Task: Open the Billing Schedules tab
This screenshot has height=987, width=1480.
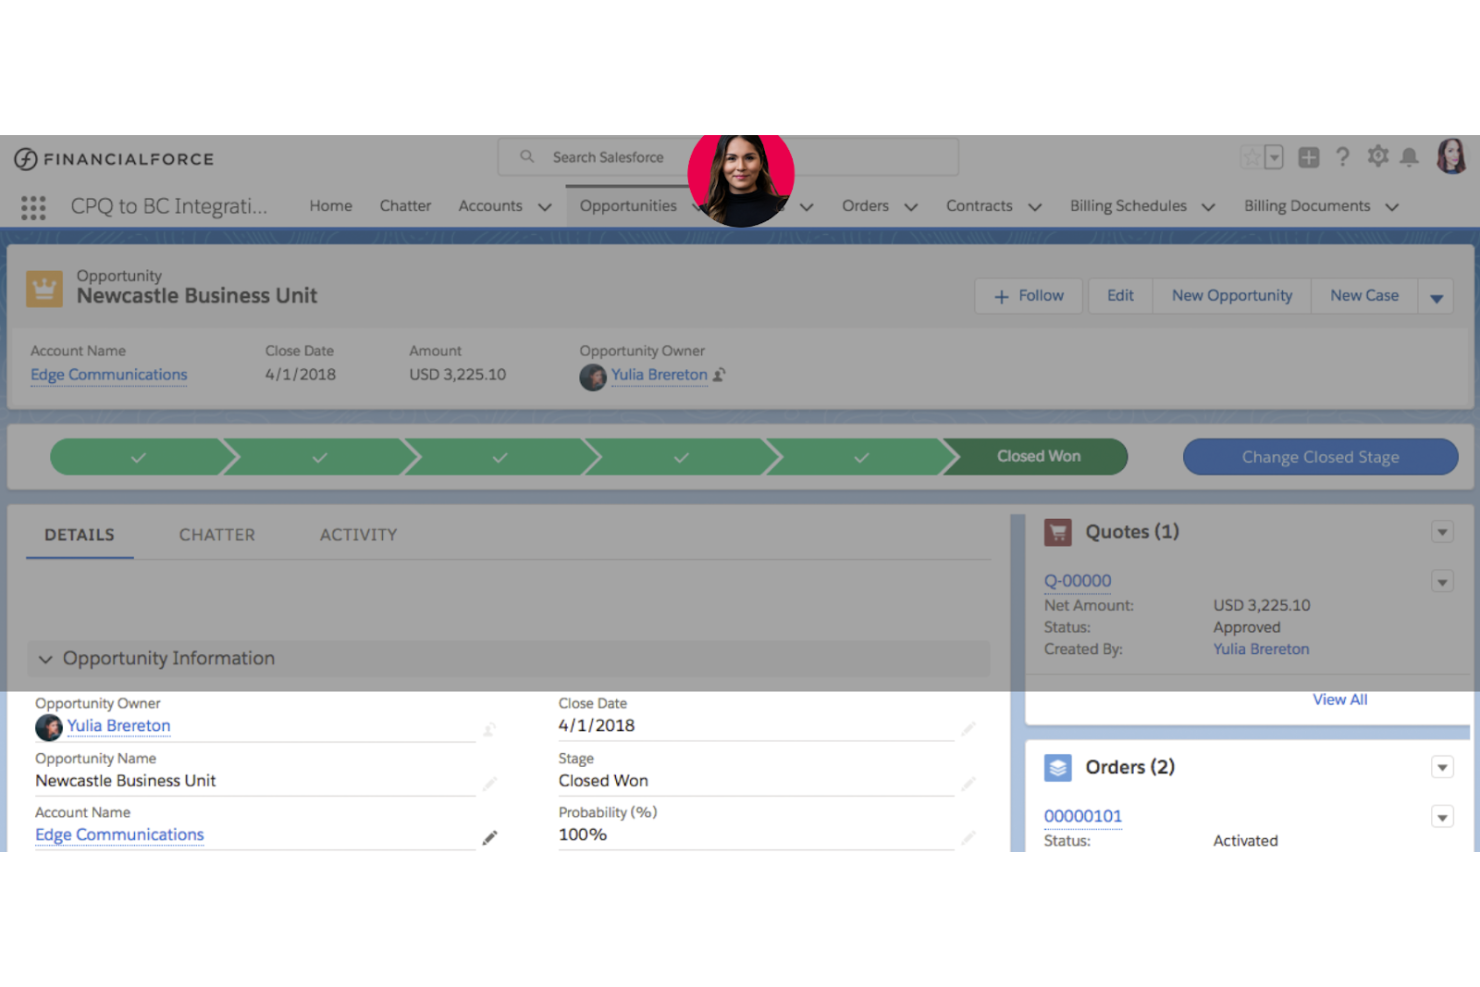Action: (1128, 206)
